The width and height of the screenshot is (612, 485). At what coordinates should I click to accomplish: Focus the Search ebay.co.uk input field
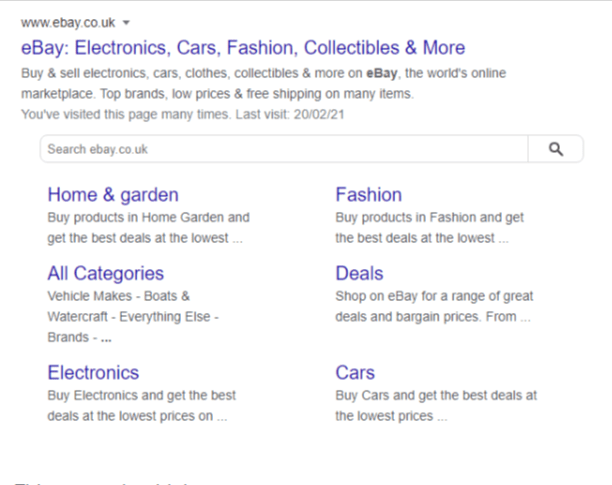pyautogui.click(x=284, y=149)
